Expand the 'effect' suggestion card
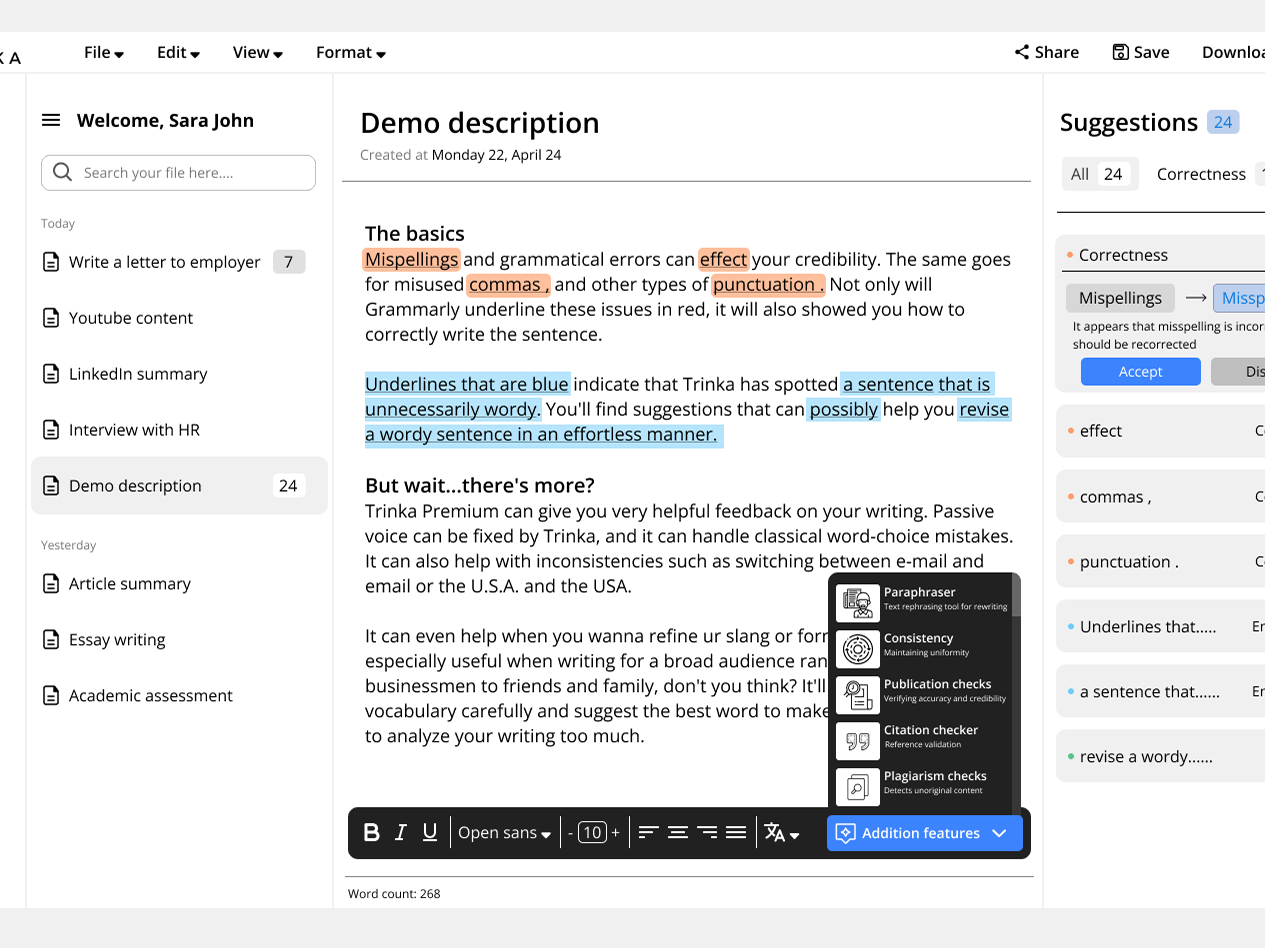This screenshot has width=1265, height=948. coord(1160,431)
